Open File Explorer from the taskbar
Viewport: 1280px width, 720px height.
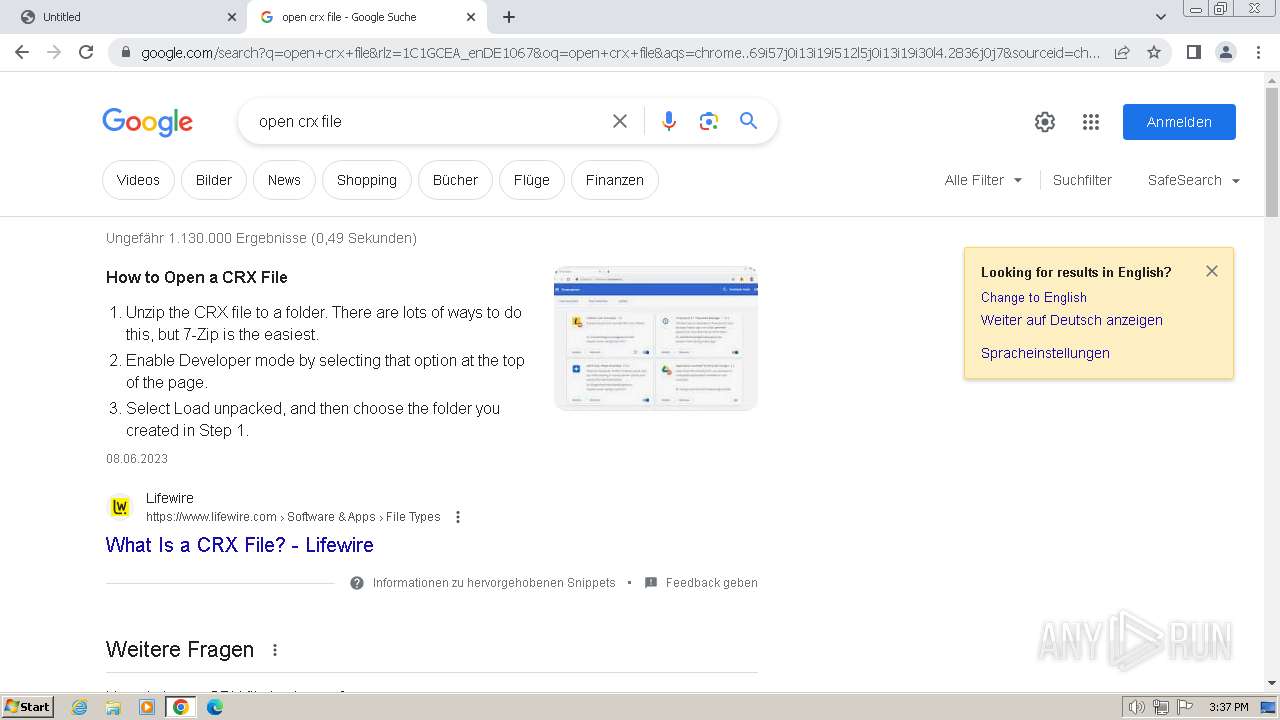[x=113, y=707]
